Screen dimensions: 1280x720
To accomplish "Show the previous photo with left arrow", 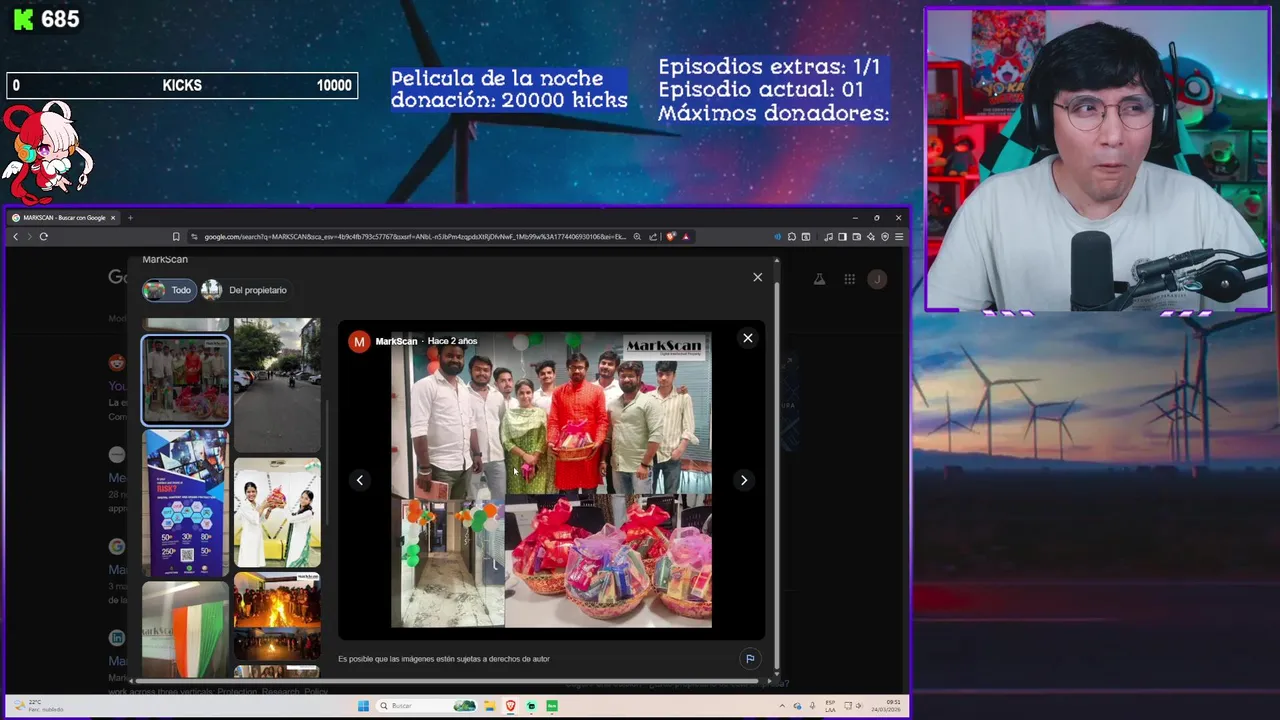I will point(360,480).
